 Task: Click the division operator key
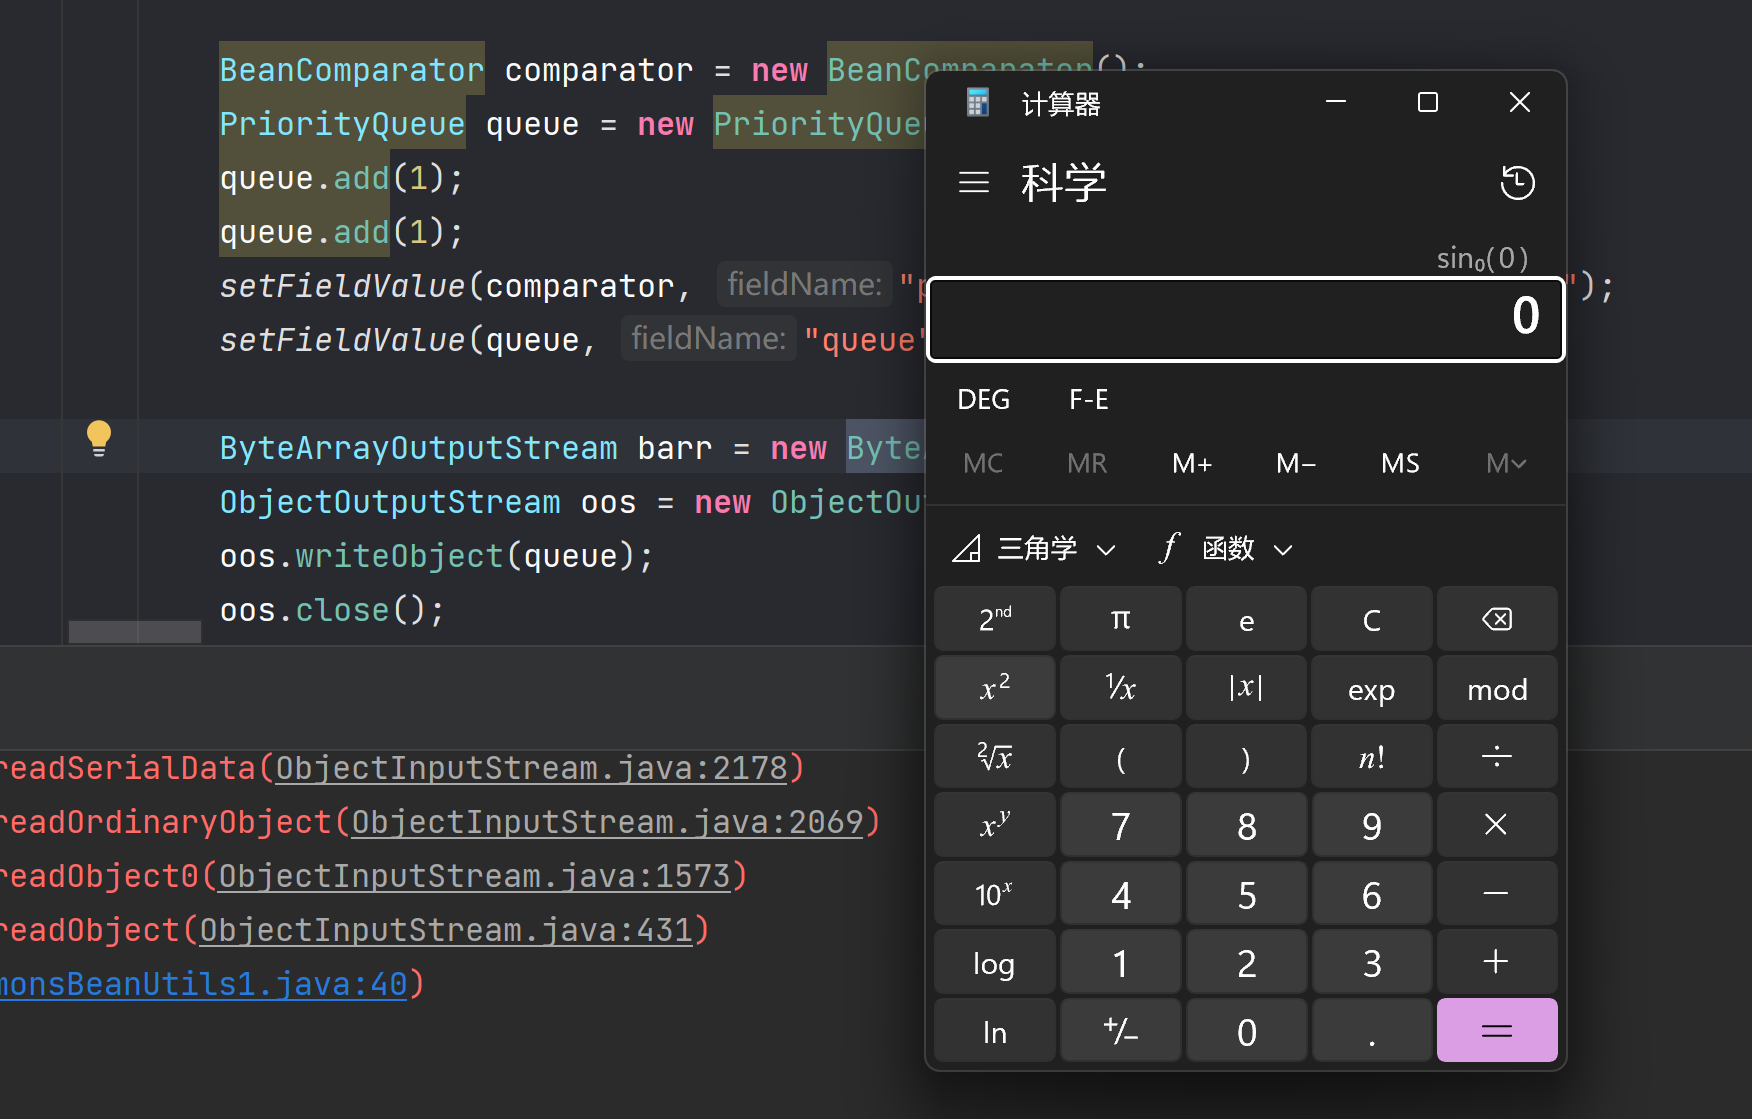pyautogui.click(x=1497, y=757)
